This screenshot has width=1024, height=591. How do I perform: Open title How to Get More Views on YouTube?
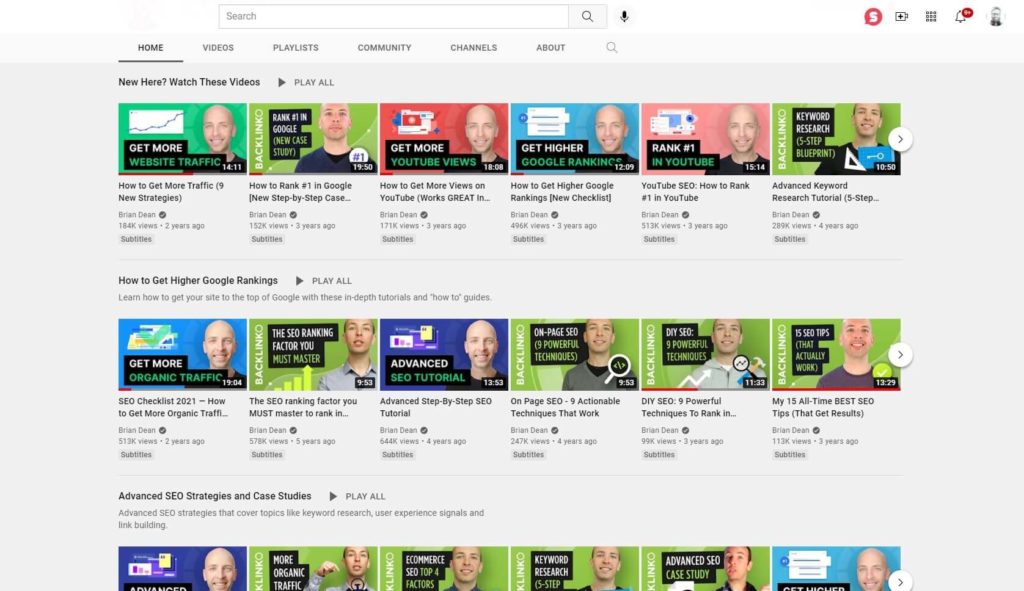pos(435,191)
